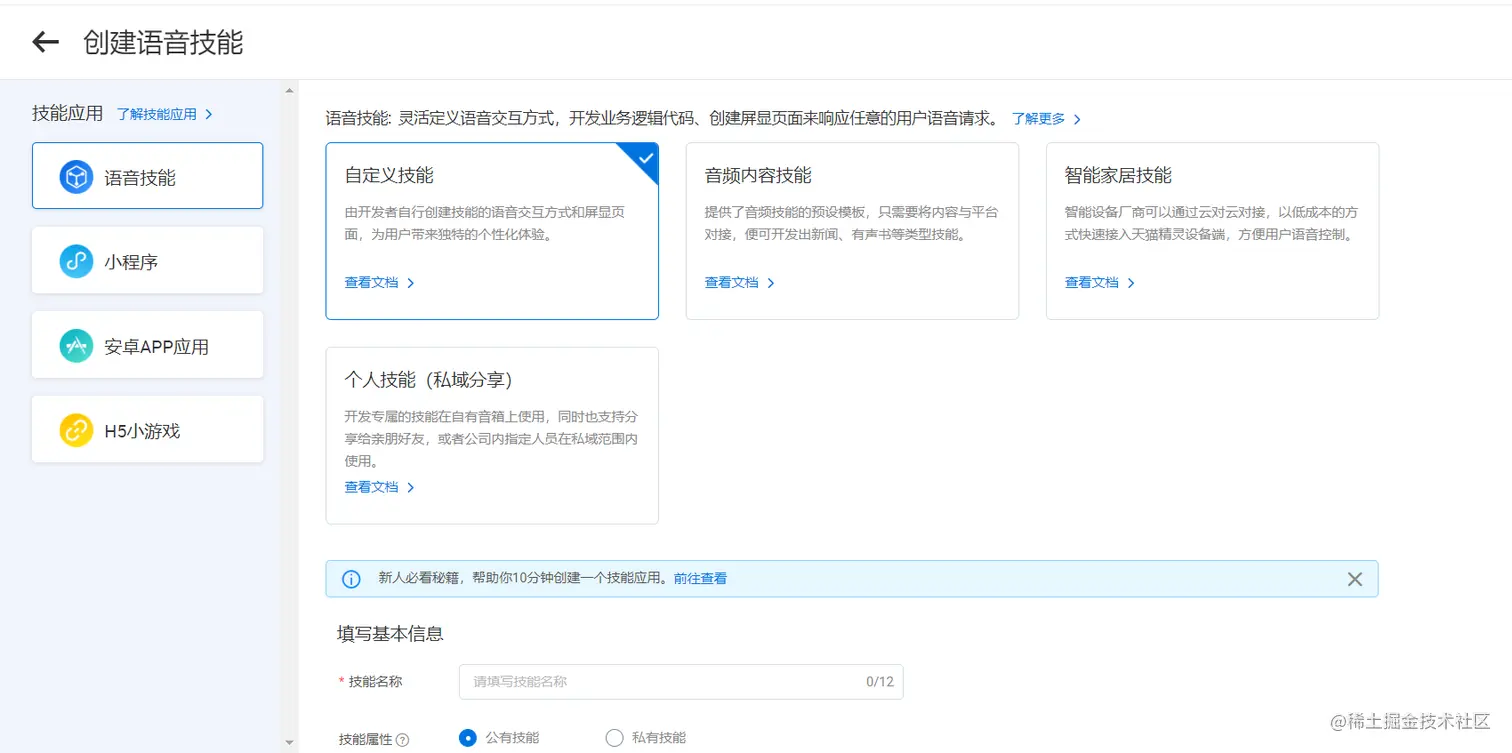Focus the 技能名称 input field
The width and height of the screenshot is (1512, 753).
click(x=681, y=682)
